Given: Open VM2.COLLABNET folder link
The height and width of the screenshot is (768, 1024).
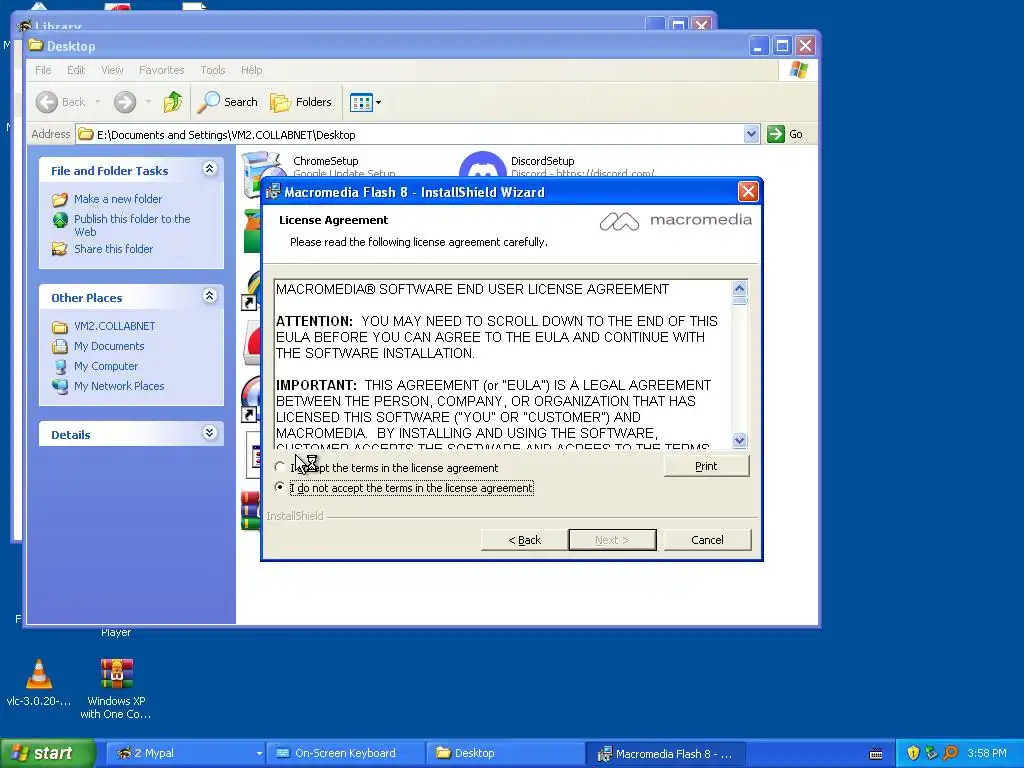Looking at the screenshot, I should coord(114,326).
